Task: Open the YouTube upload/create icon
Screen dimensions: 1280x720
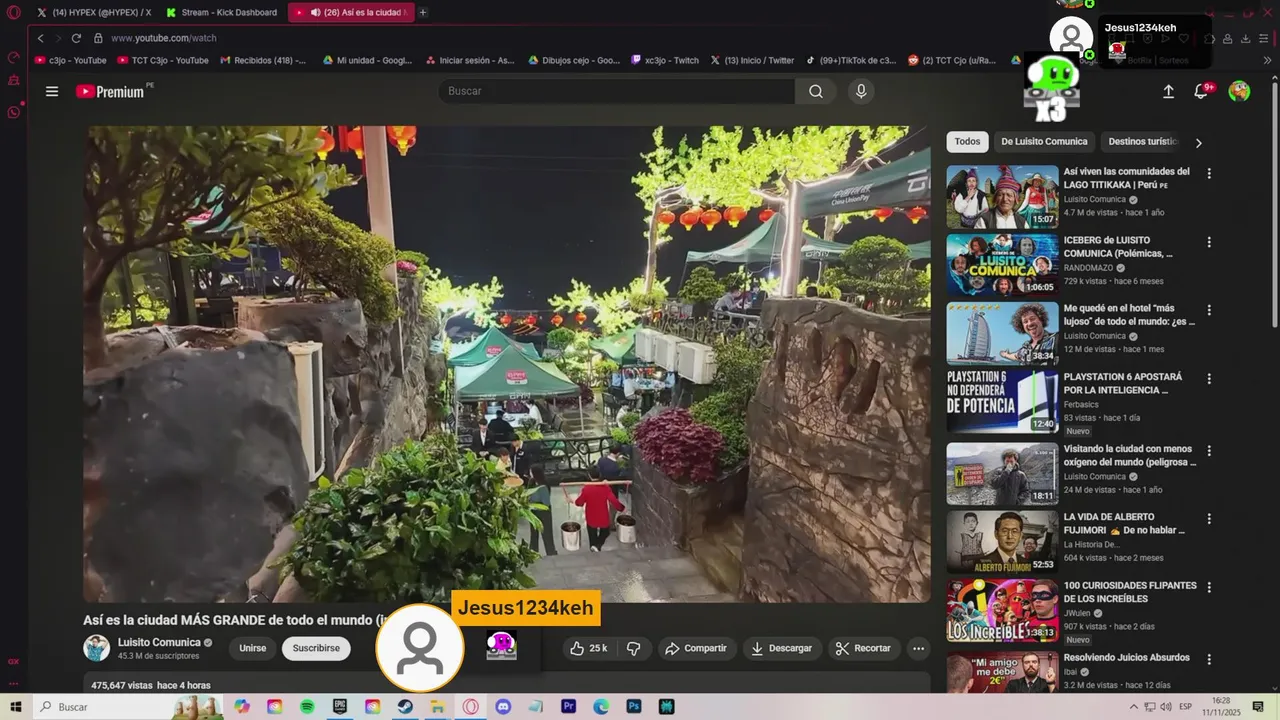Action: pos(1168,91)
